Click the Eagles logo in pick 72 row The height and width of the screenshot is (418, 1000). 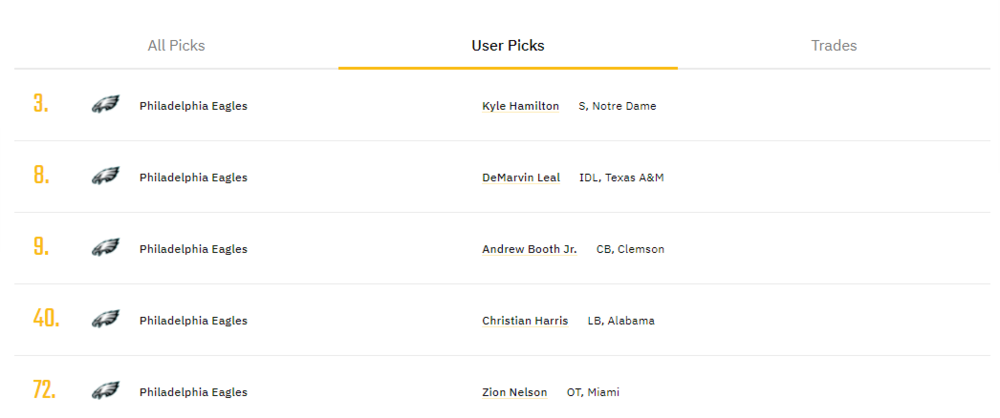pyautogui.click(x=105, y=391)
